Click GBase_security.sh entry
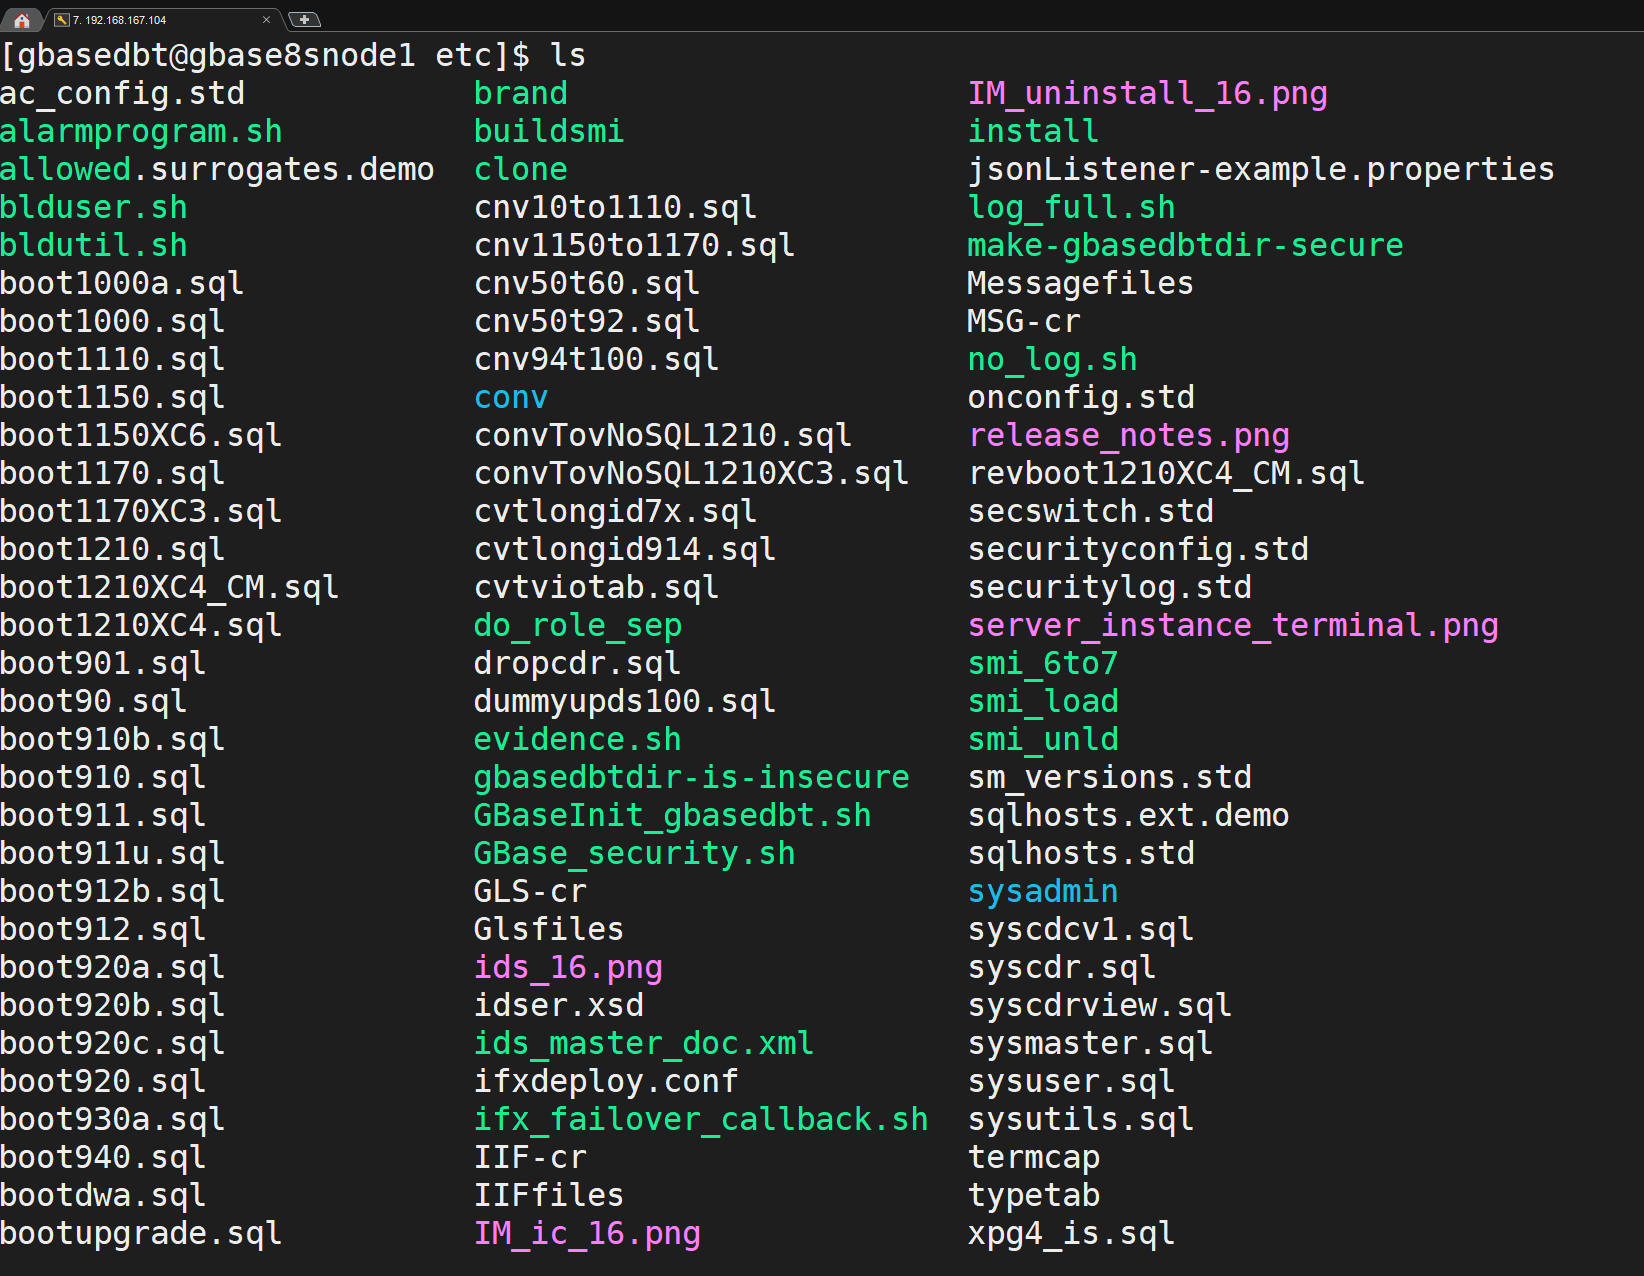Viewport: 1644px width, 1276px height. 634,854
